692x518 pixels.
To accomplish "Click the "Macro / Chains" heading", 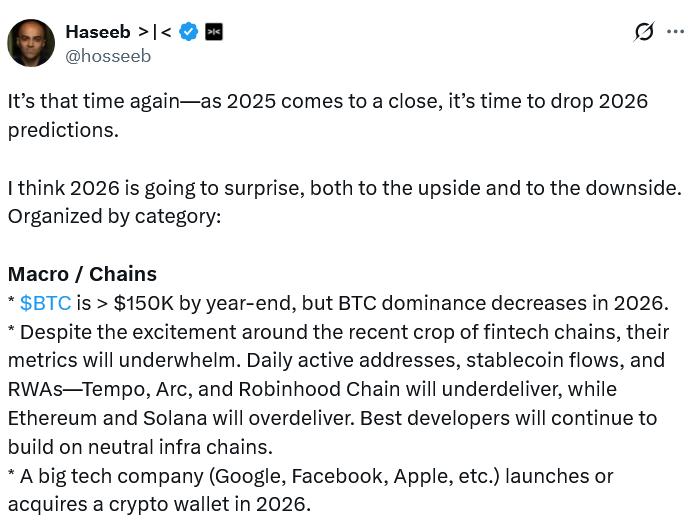I will (82, 274).
